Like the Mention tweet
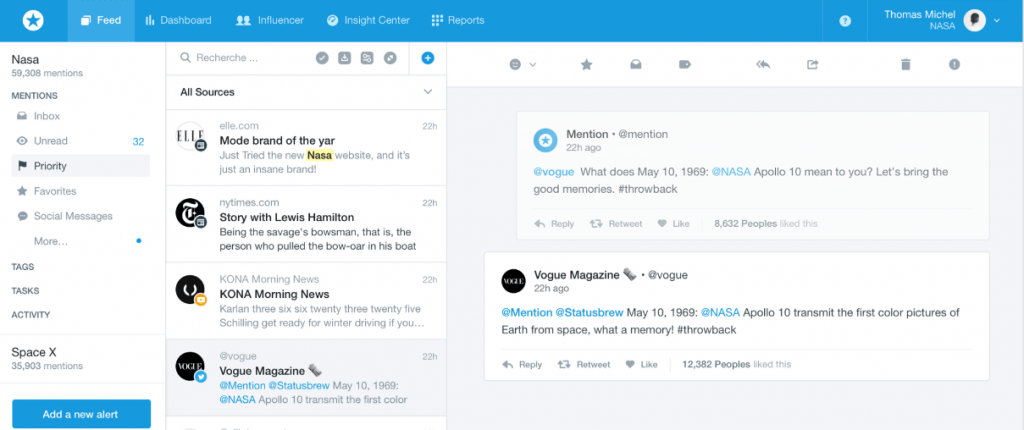1024x430 pixels. point(673,224)
